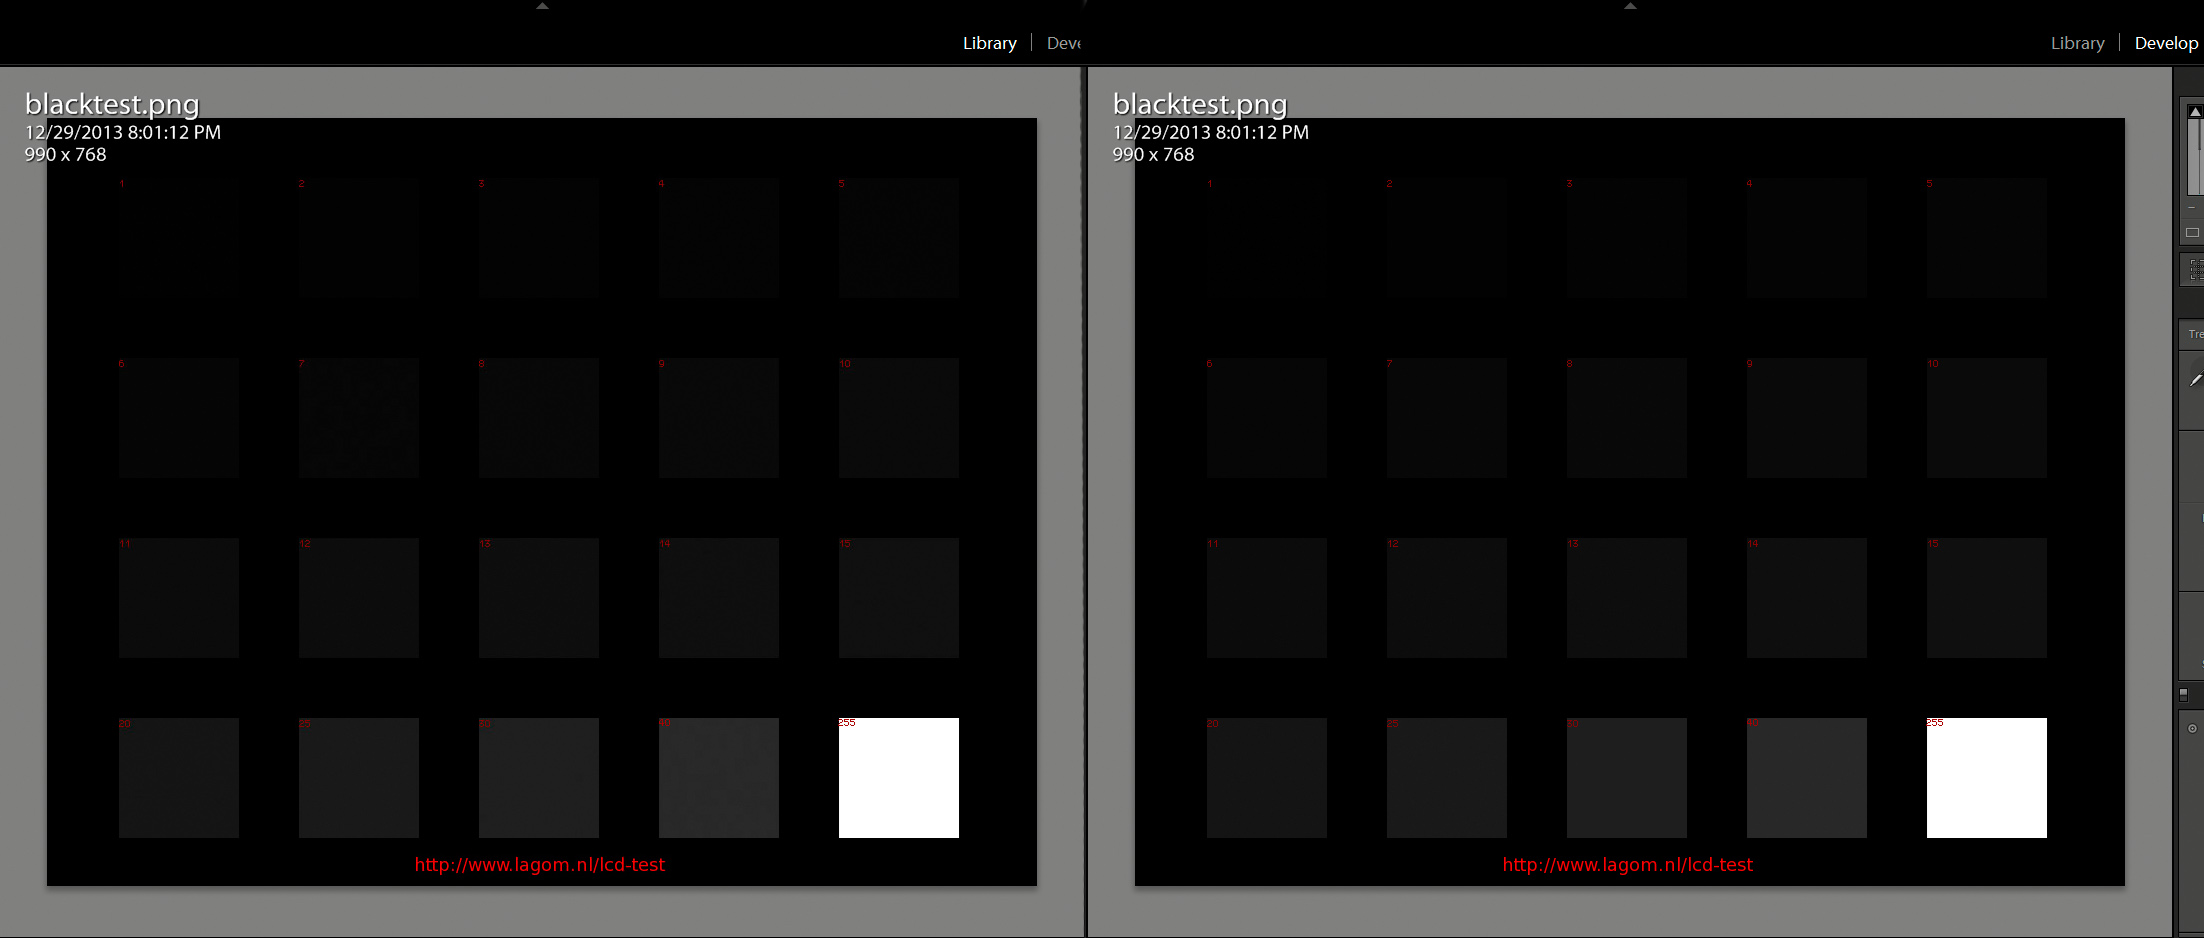Click 990 x 768 dimensions in left window

click(x=65, y=155)
